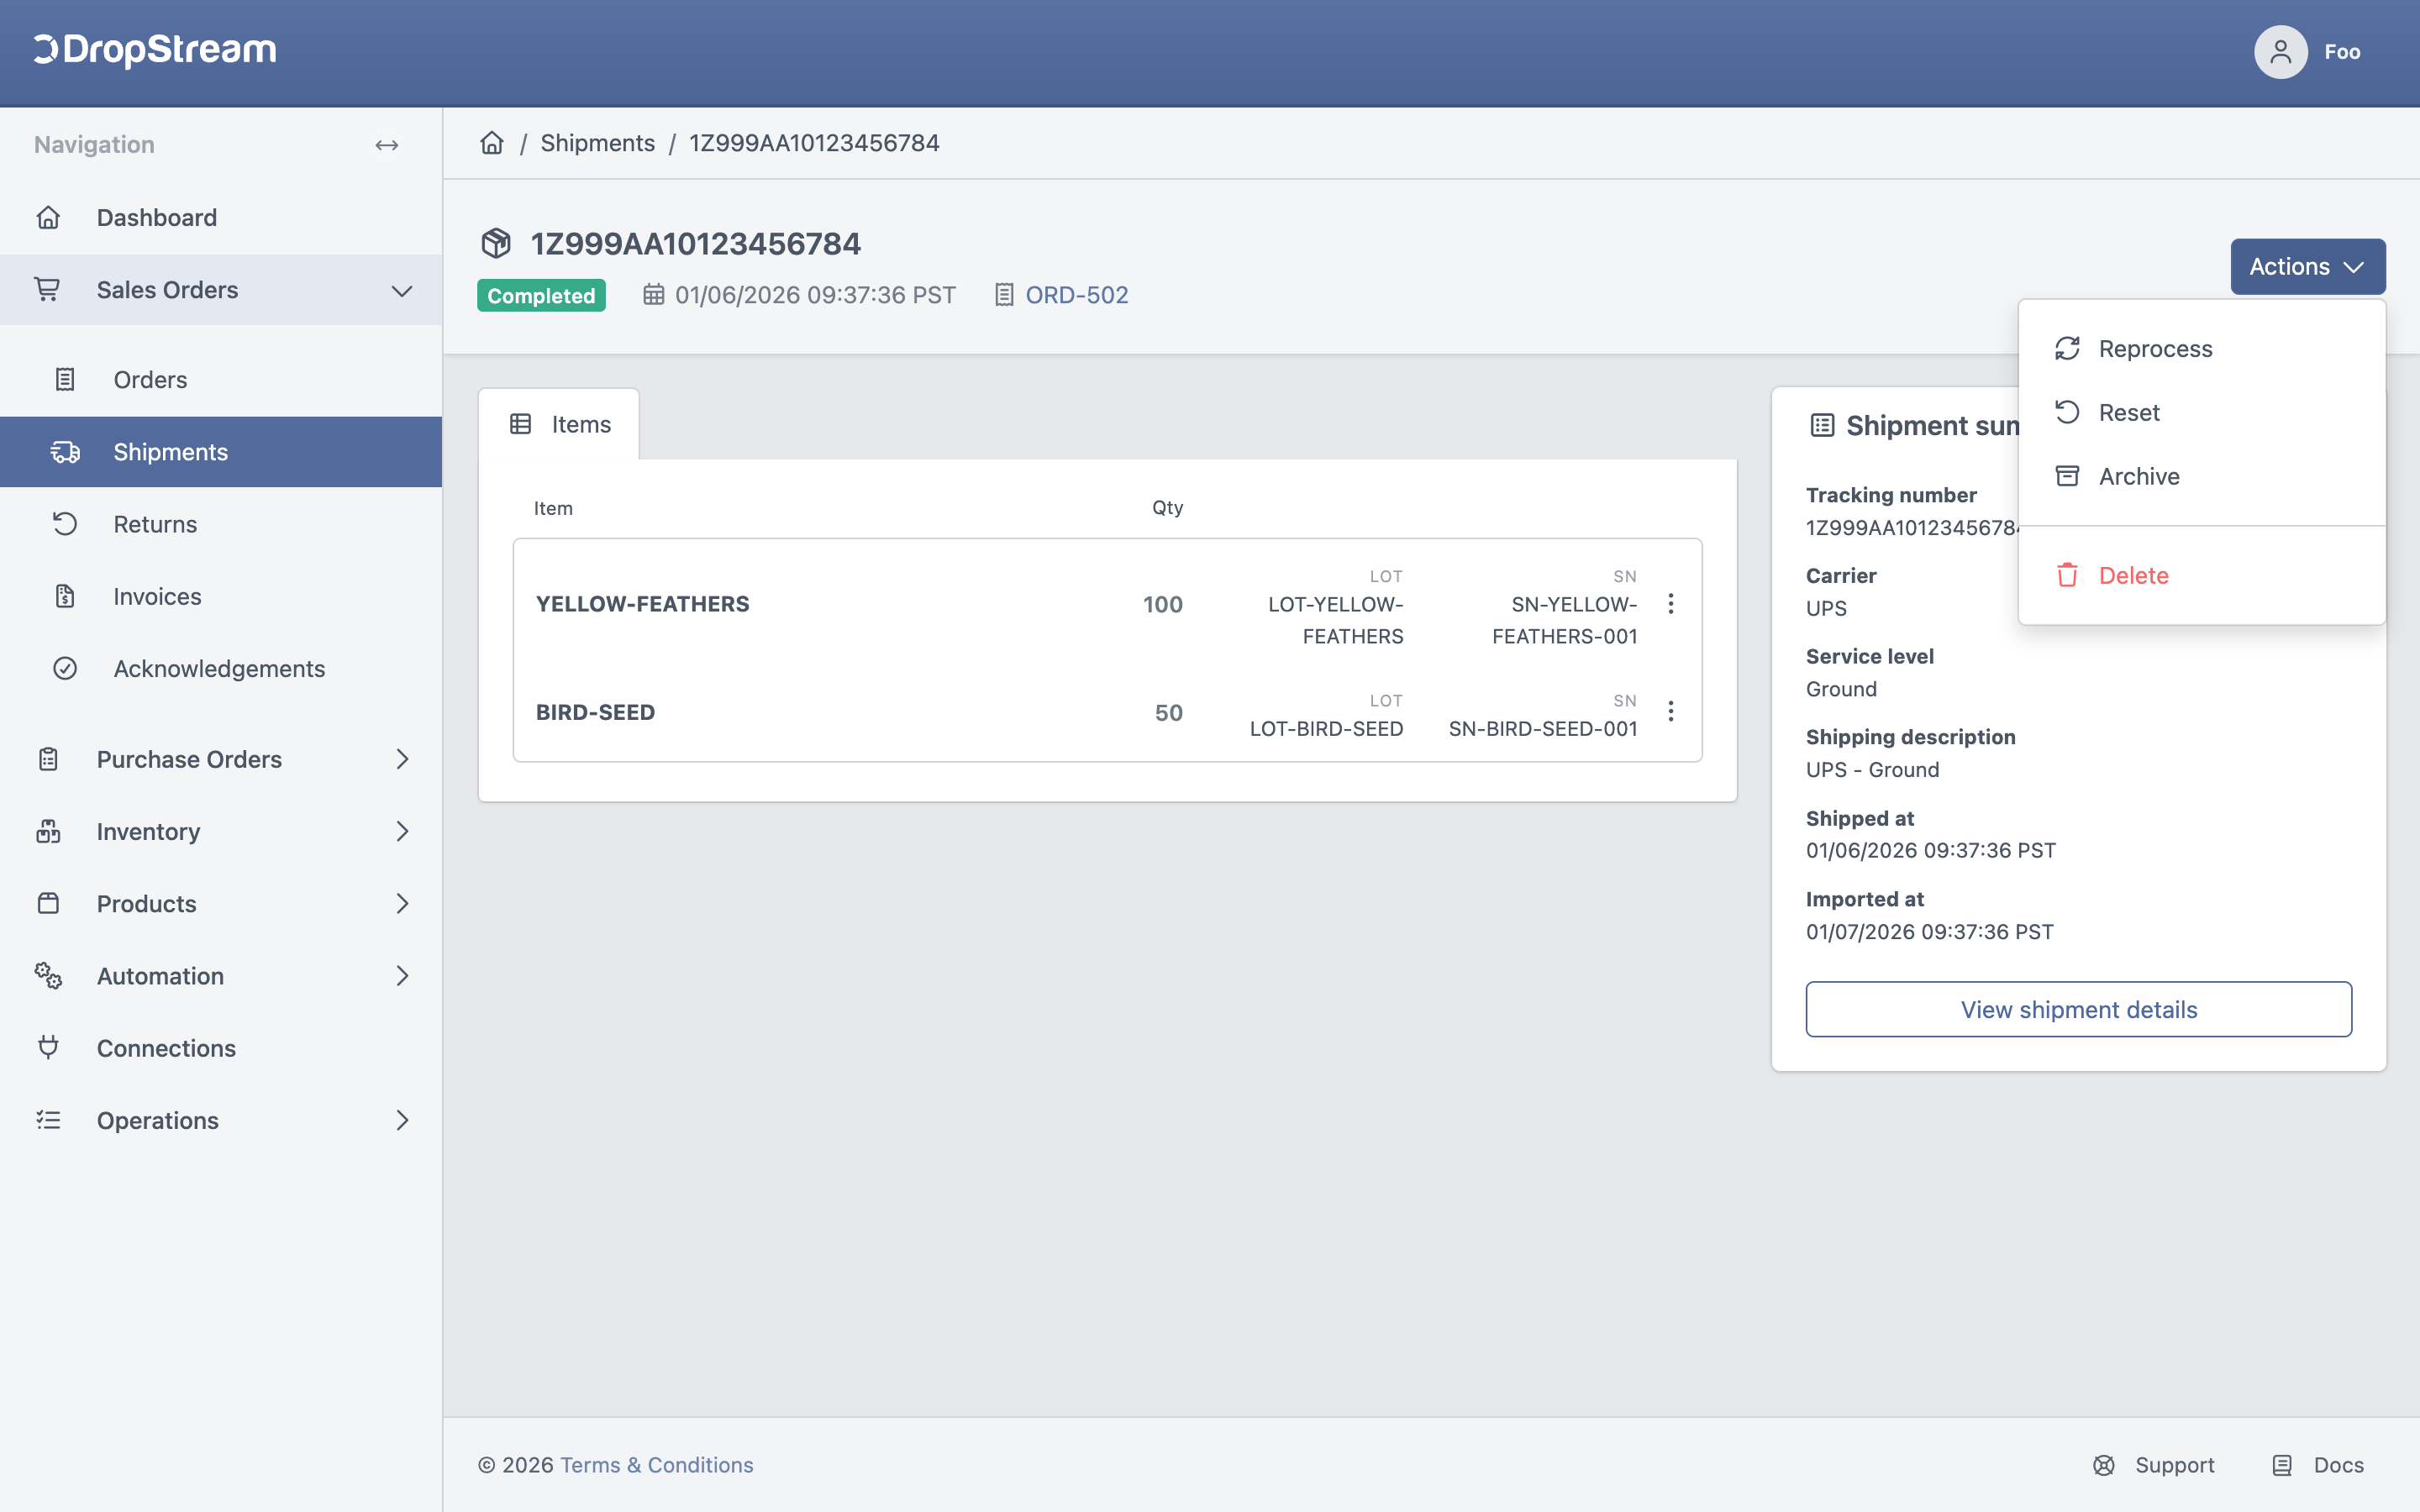Click the YELLOW-FEATHERS item name
This screenshot has width=2420, height=1512.
[x=643, y=604]
